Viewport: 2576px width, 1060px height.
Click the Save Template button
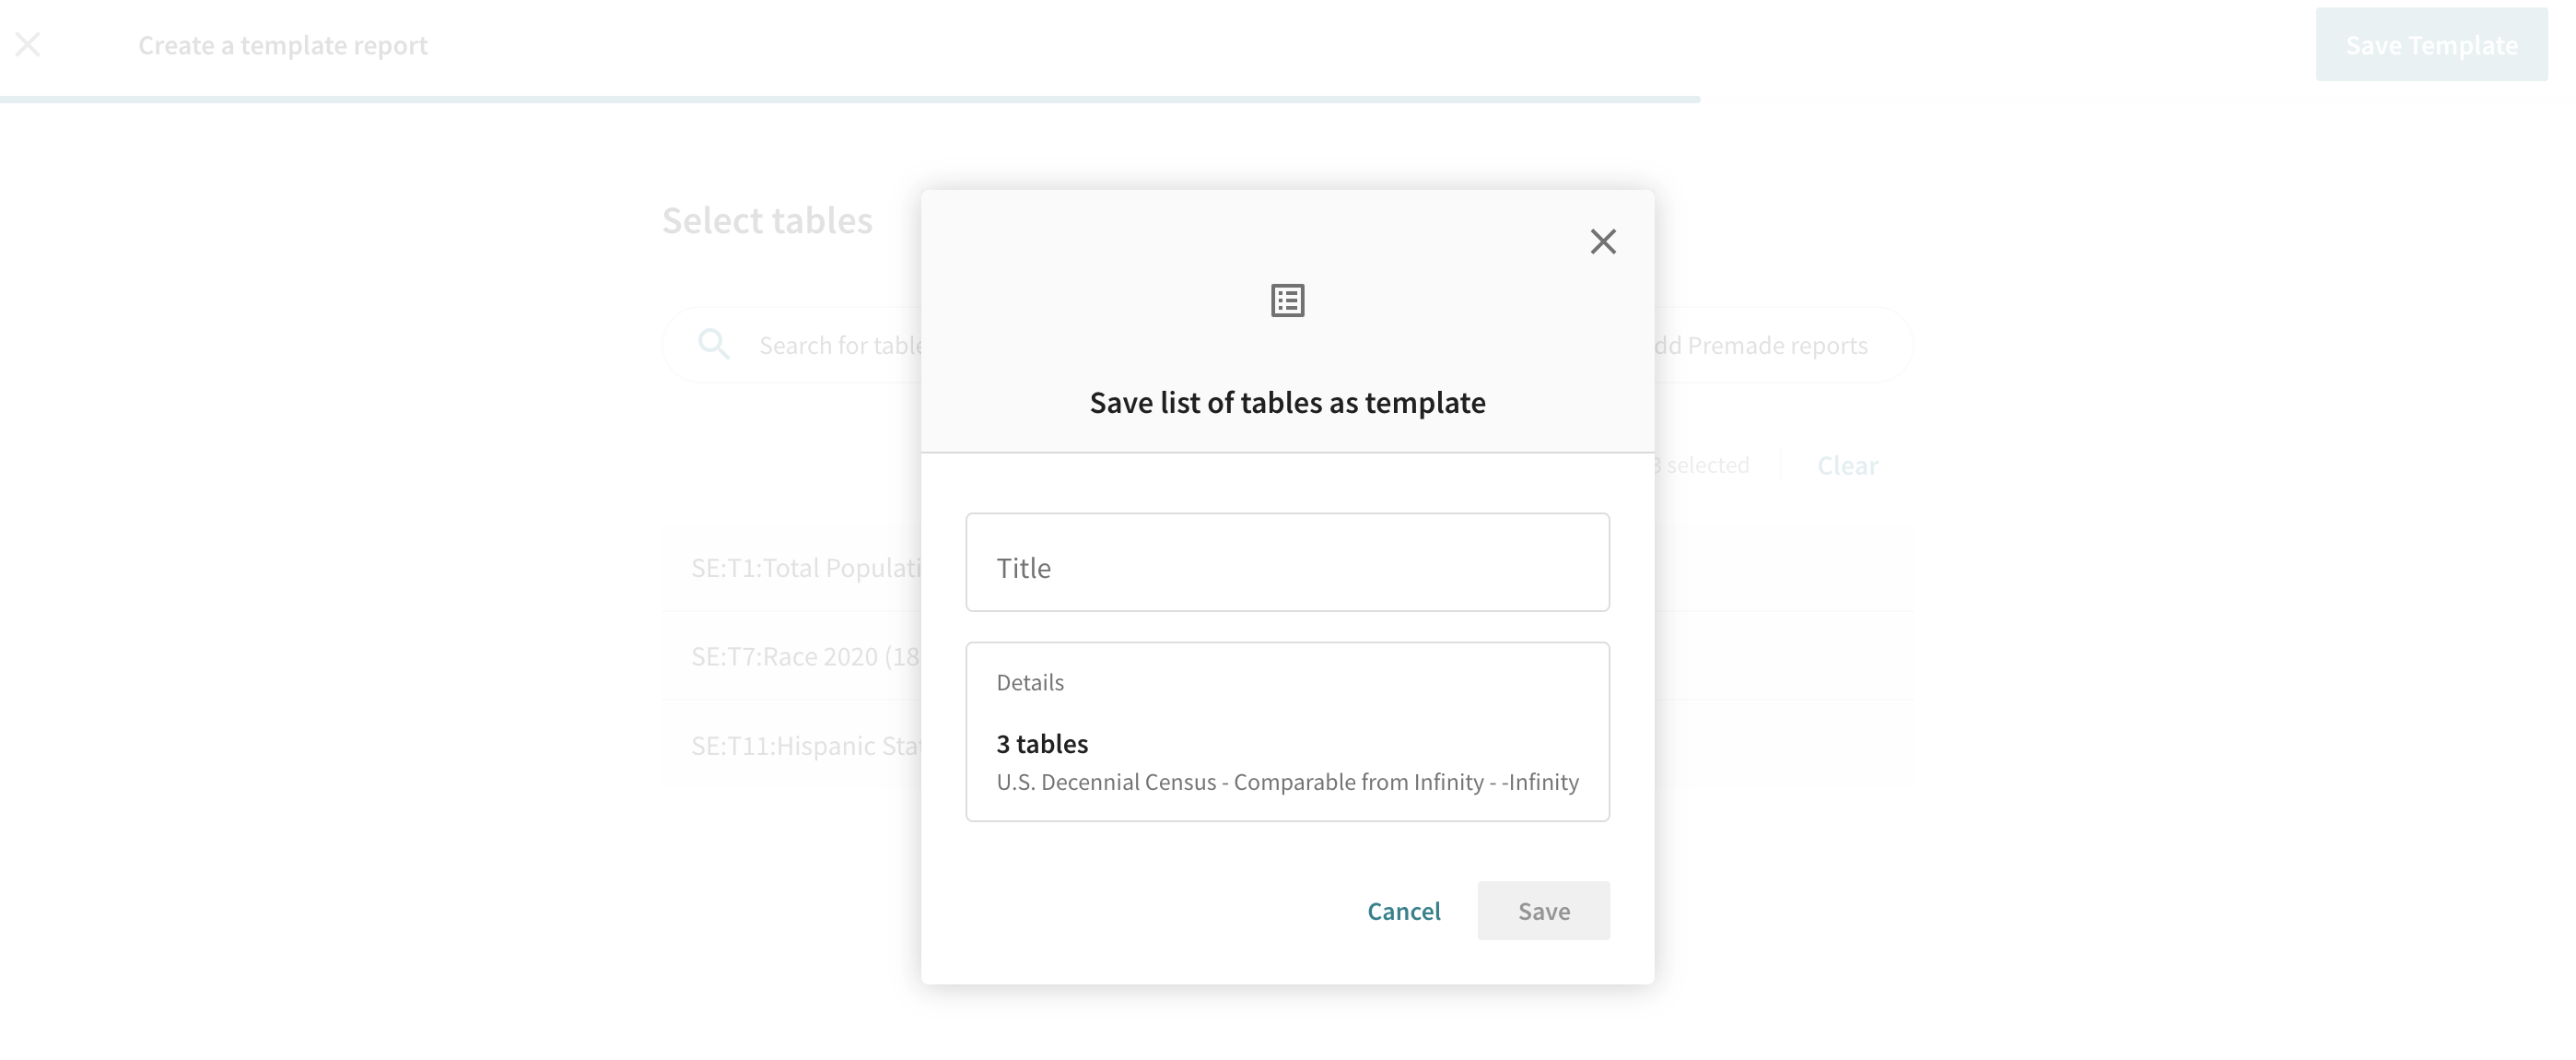pos(2431,45)
